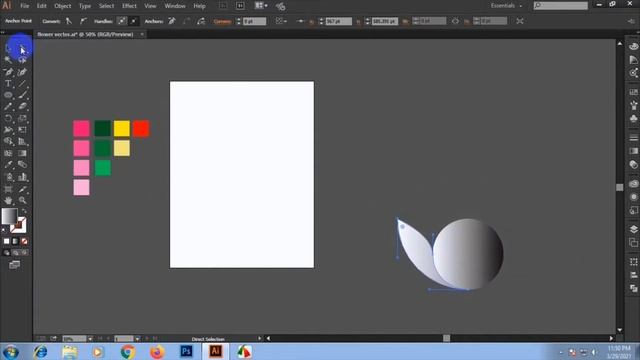Select the Curvature tool
This screenshot has height=360, width=640.
point(22,72)
